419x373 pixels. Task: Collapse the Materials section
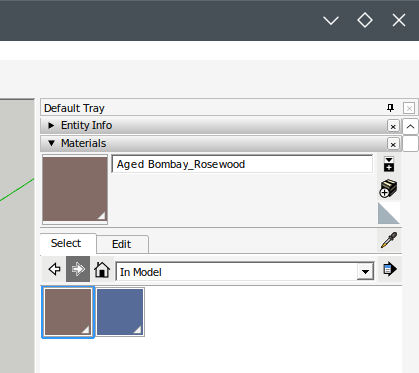[x=51, y=143]
